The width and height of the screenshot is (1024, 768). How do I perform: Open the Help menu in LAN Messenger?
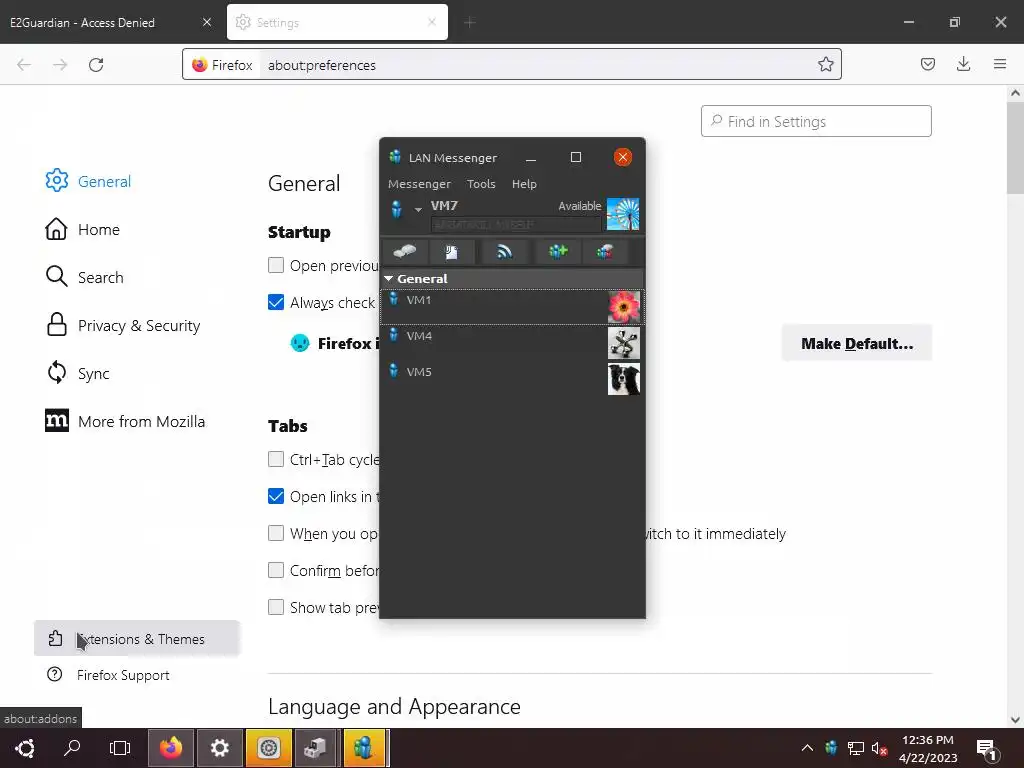pos(524,184)
